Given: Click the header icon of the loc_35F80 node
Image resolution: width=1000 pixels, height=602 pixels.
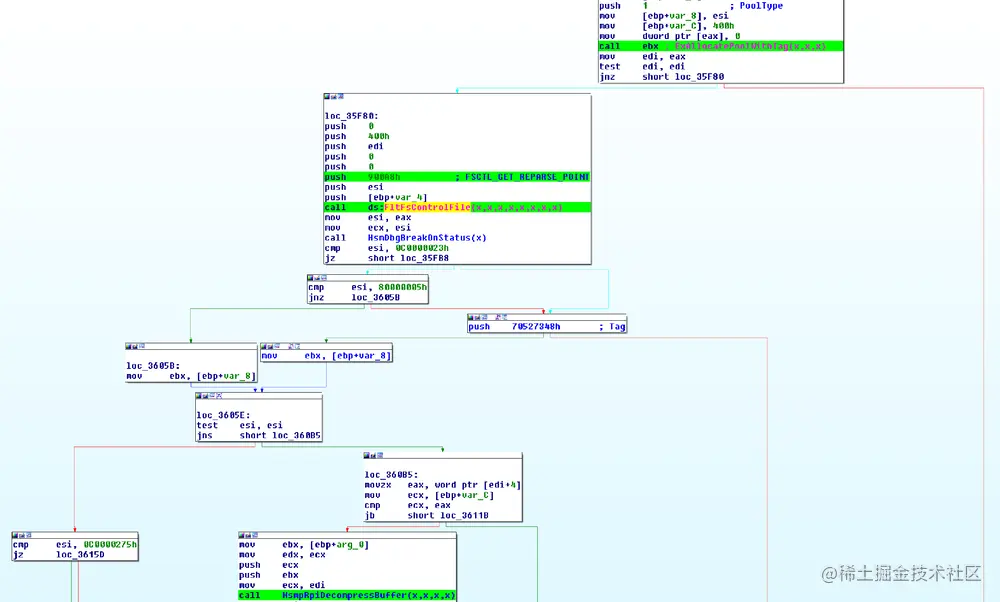Looking at the screenshot, I should [327, 97].
